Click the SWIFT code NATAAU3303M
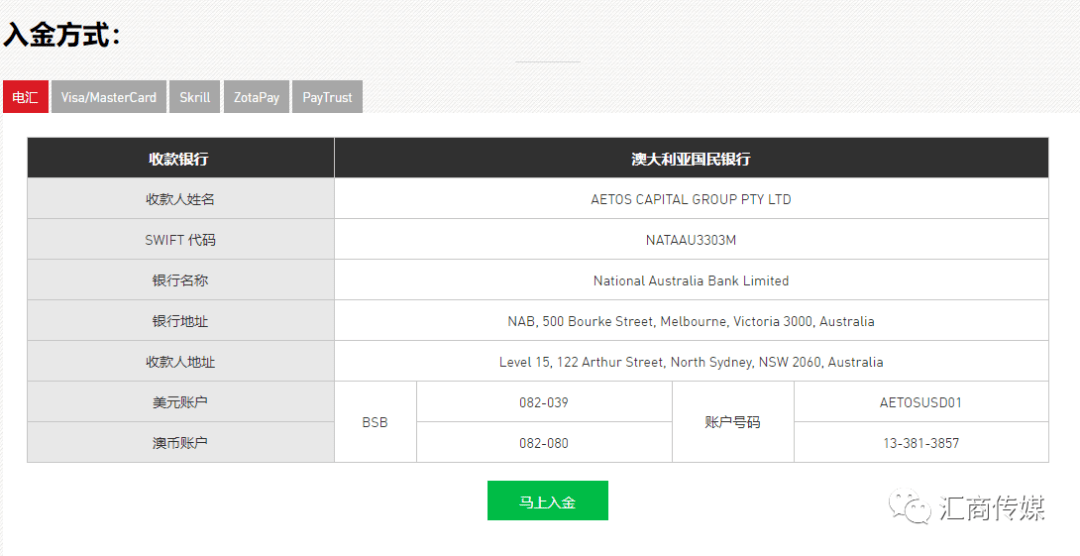This screenshot has width=1080, height=556. pos(691,240)
